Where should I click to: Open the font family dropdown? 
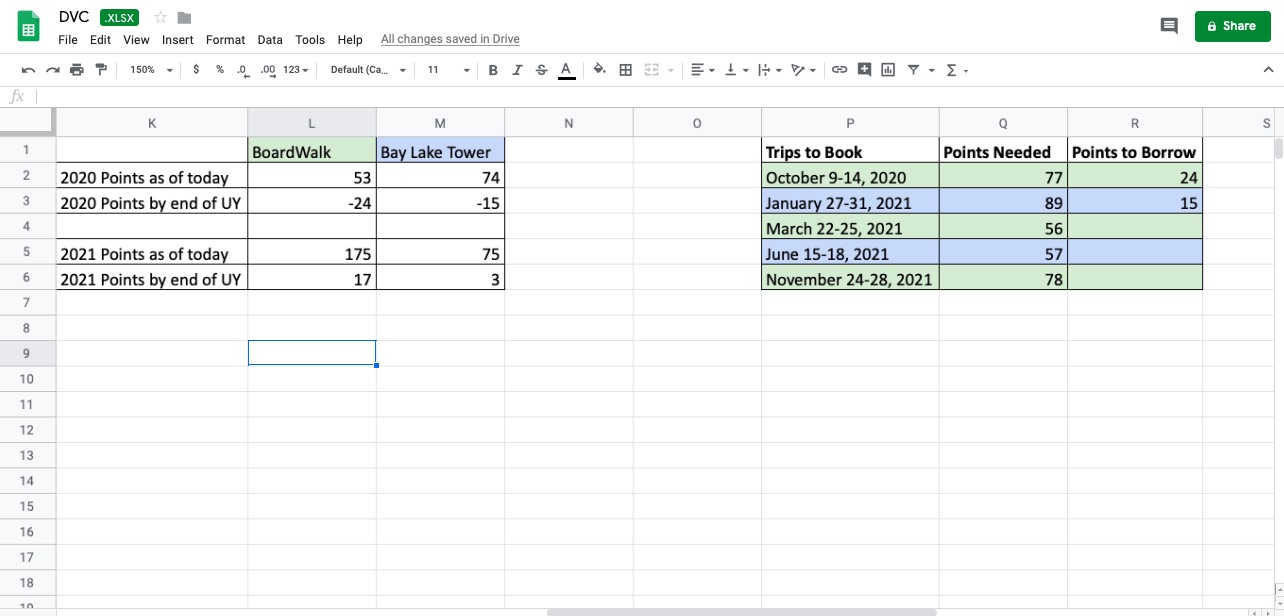pos(368,70)
